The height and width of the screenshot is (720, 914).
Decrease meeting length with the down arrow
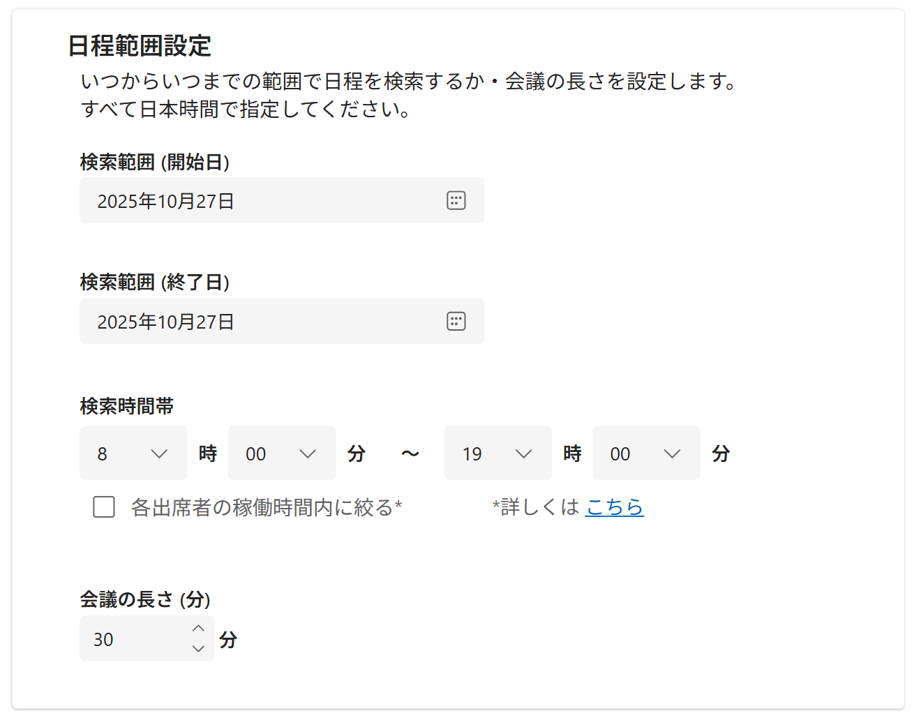coord(198,649)
